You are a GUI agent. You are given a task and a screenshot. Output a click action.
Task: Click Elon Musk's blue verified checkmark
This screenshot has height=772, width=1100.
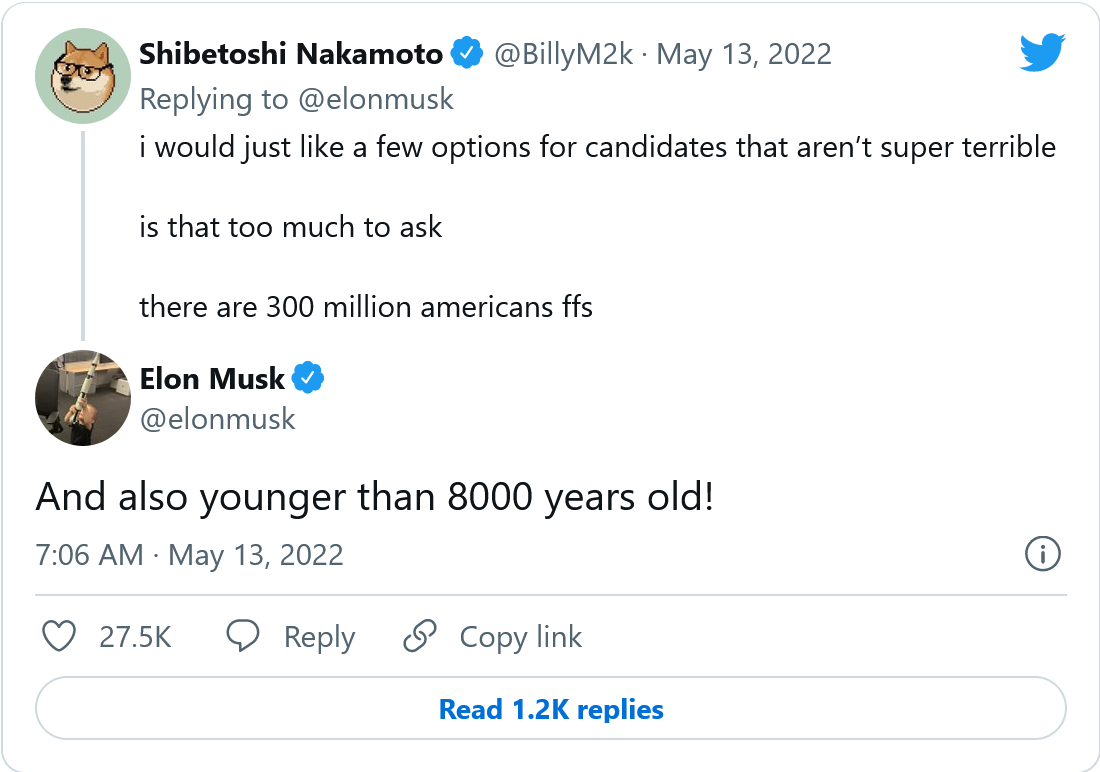pos(309,379)
